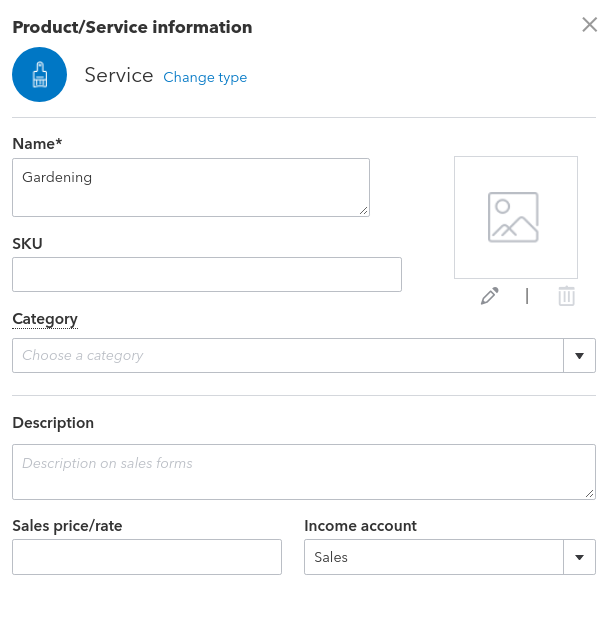The width and height of the screenshot is (612, 627).
Task: Click the Name field containing Gardening
Action: pyautogui.click(x=190, y=187)
